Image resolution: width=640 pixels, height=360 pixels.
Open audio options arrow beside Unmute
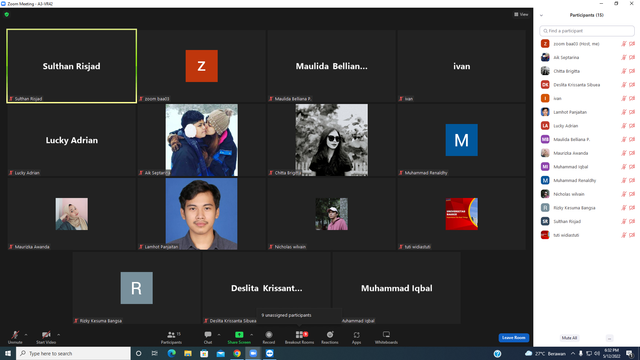pos(26,335)
